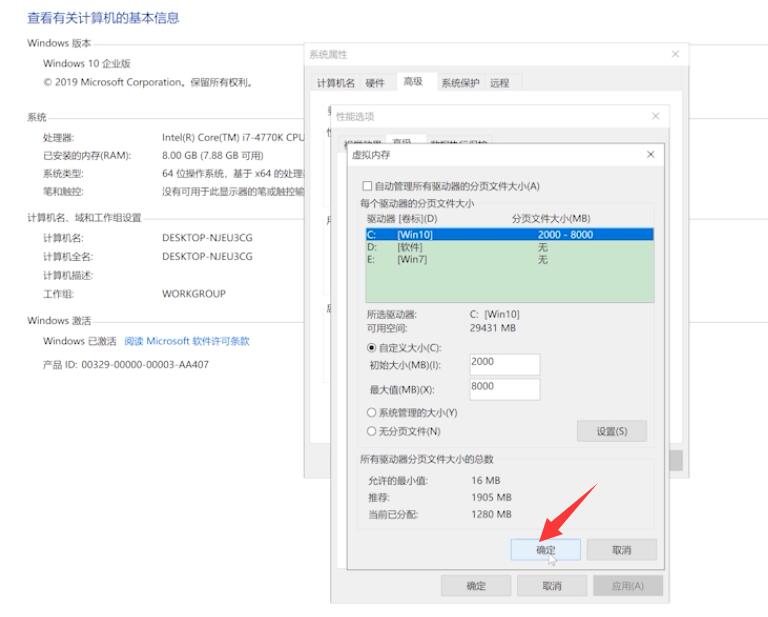Viewport: 768px width, 617px height.
Task: Open the 远程 tab in System Properties
Action: coord(500,83)
